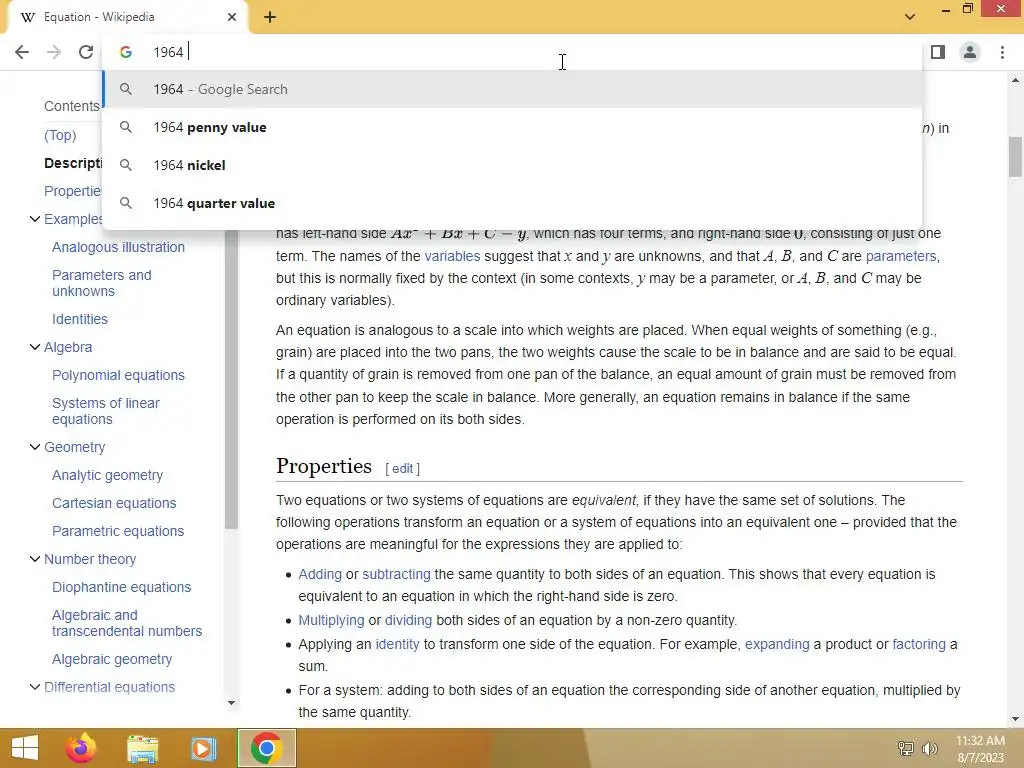Image resolution: width=1024 pixels, height=768 pixels.
Task: Choose the '1964 penny value' suggestion
Action: [x=513, y=127]
